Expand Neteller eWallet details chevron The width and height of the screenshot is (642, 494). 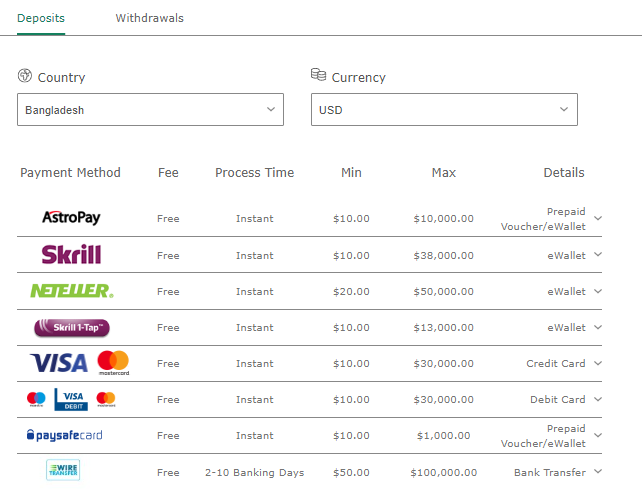click(598, 291)
